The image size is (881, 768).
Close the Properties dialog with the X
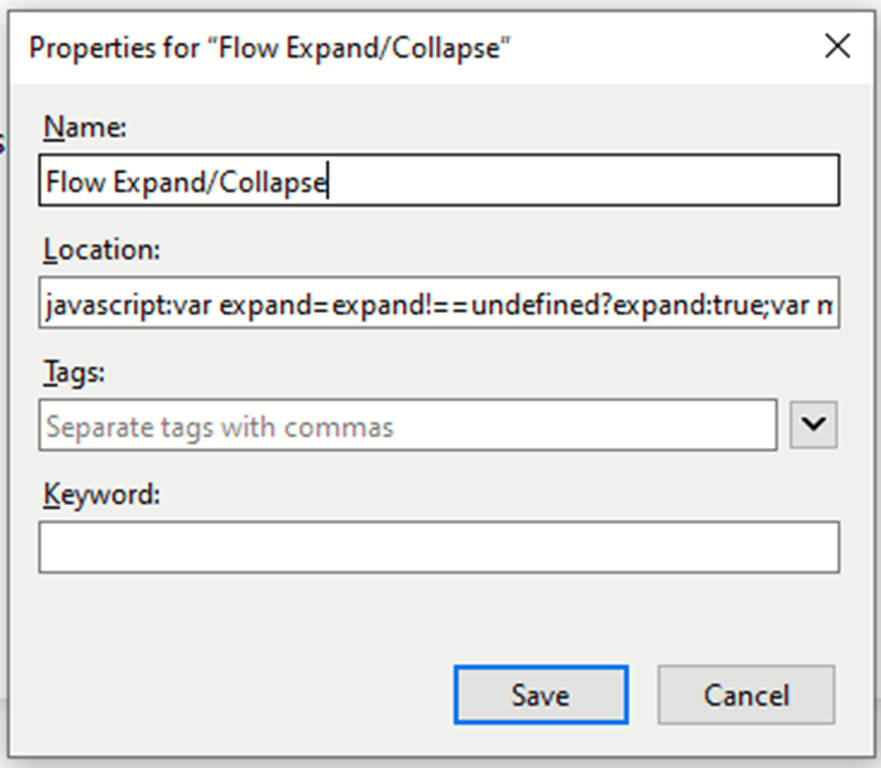coord(836,46)
